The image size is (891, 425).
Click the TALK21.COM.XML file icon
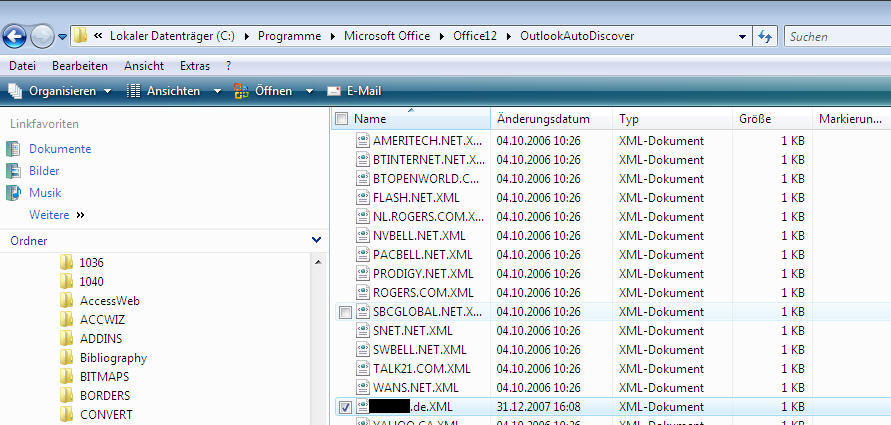[363, 369]
